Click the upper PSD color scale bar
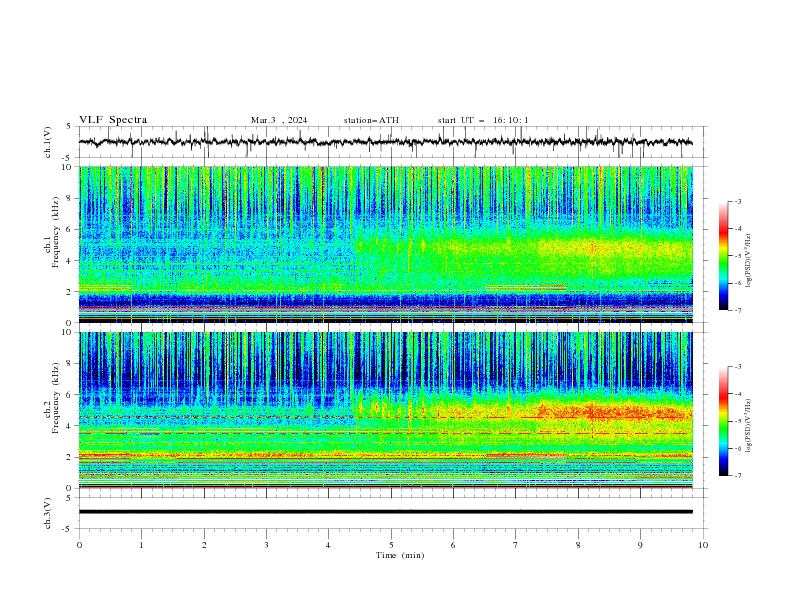The image size is (792, 612). (x=723, y=256)
